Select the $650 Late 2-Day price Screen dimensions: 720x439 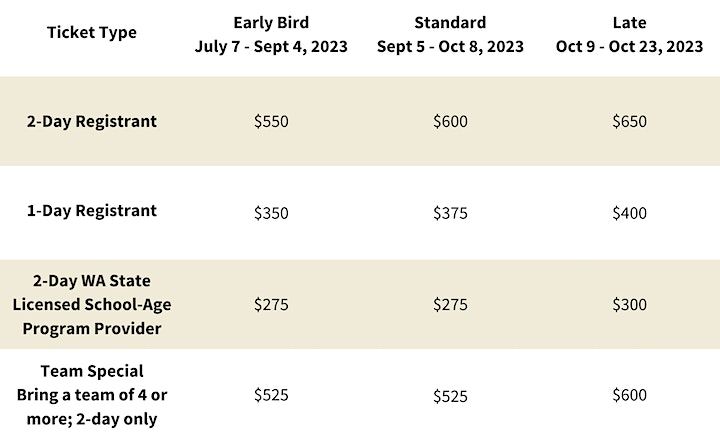pos(630,121)
